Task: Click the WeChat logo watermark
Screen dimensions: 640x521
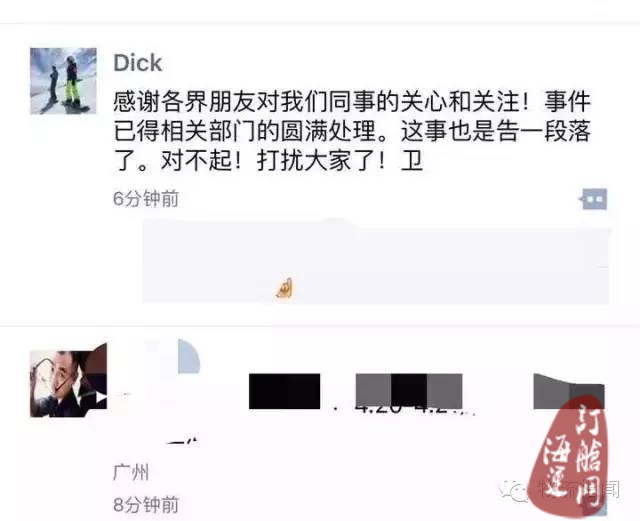Action: point(516,490)
